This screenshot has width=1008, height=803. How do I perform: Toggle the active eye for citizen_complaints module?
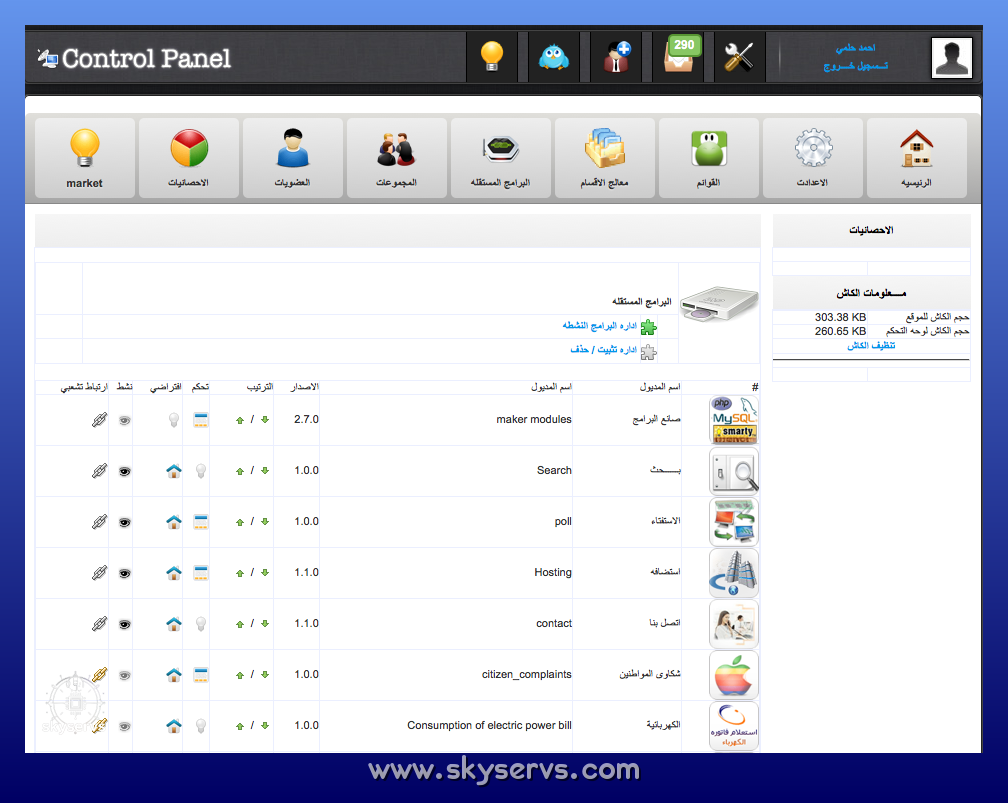tap(125, 675)
